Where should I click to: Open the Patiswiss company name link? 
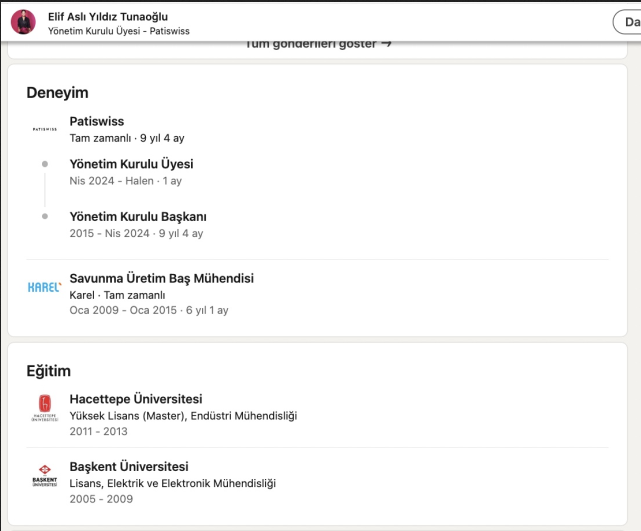97,121
